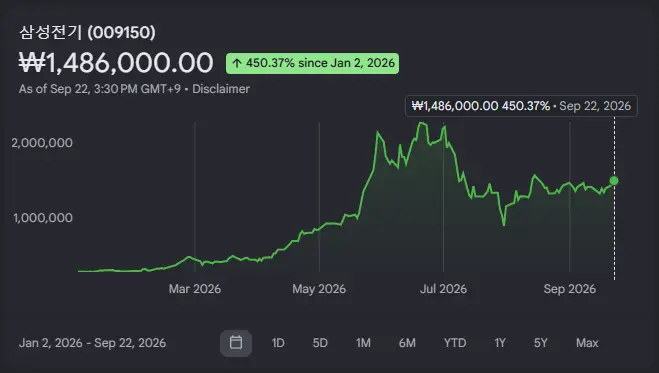Switch chart to 1M range

(363, 343)
